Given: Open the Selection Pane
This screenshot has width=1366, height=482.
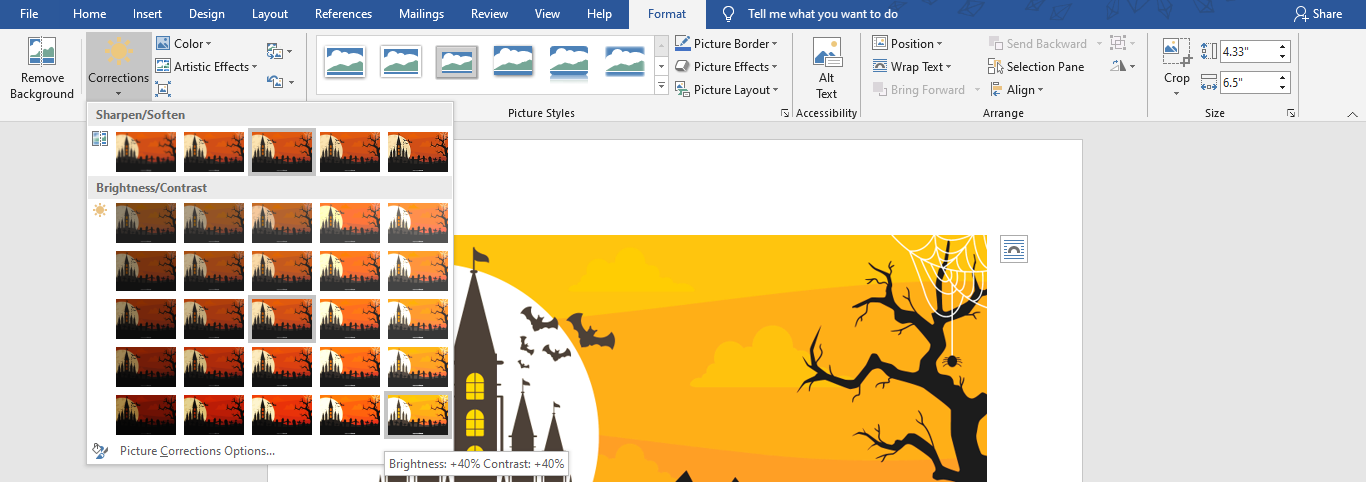Looking at the screenshot, I should click(1036, 67).
